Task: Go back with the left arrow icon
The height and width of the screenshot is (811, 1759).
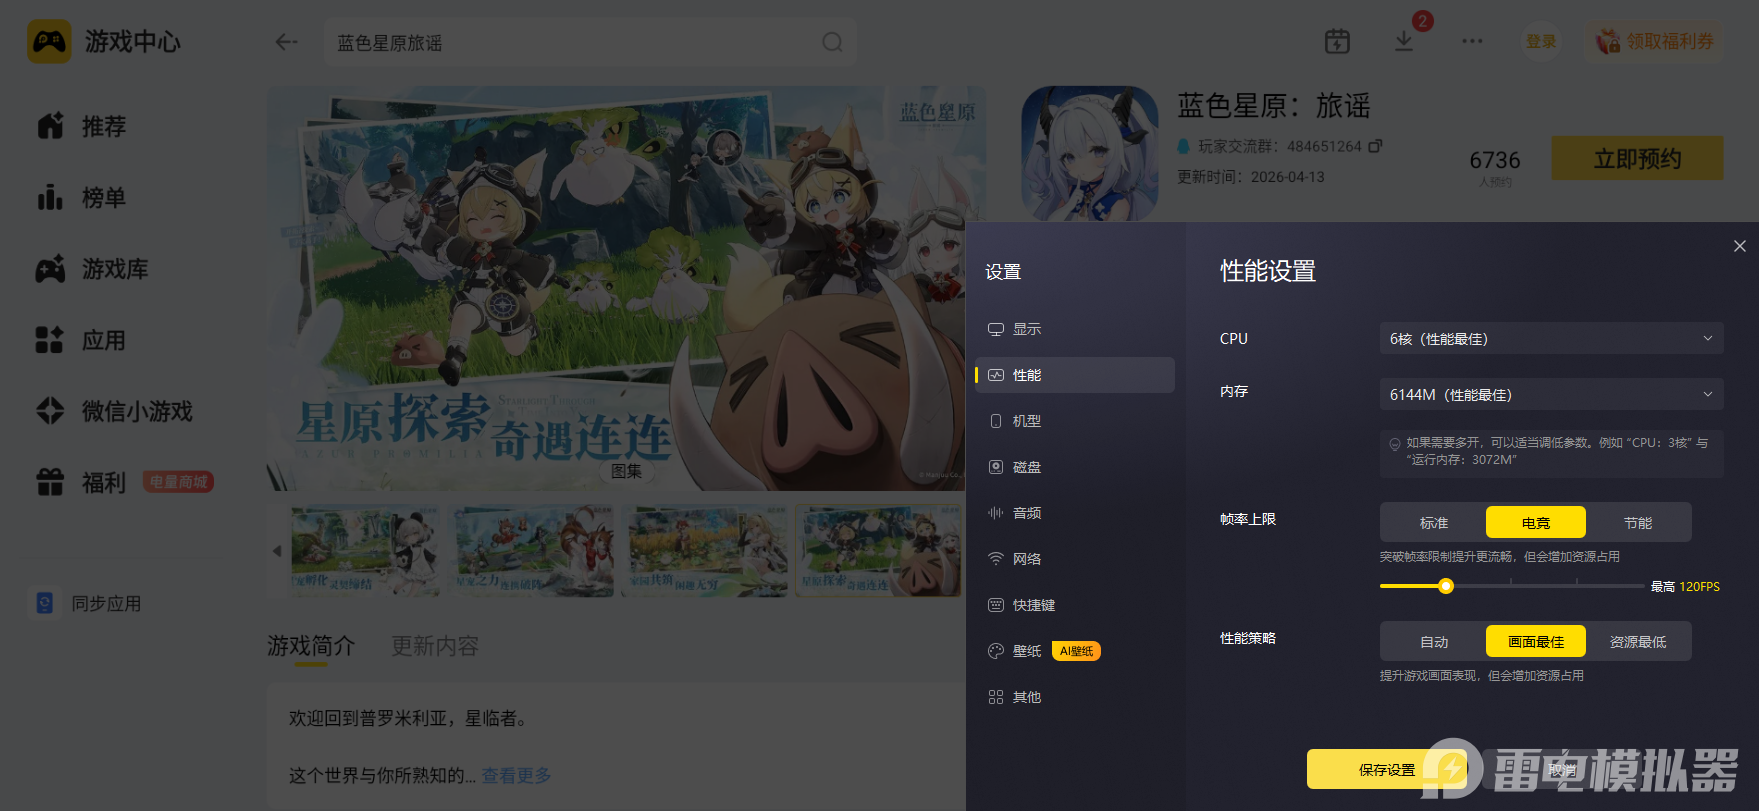Action: 287,42
